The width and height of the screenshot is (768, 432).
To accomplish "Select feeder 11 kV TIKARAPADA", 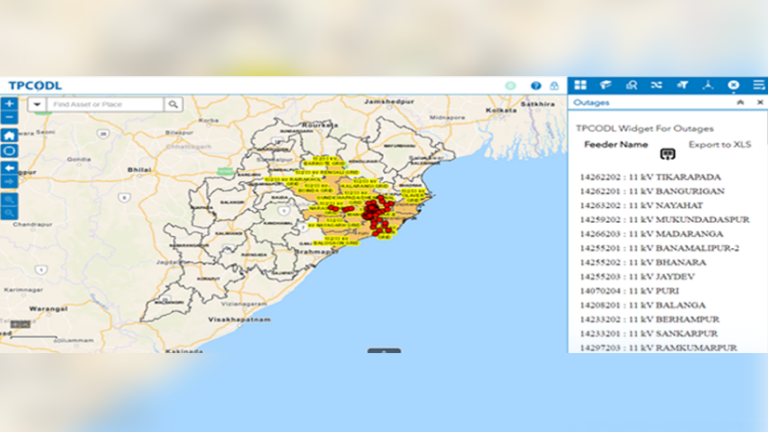I will [x=653, y=176].
